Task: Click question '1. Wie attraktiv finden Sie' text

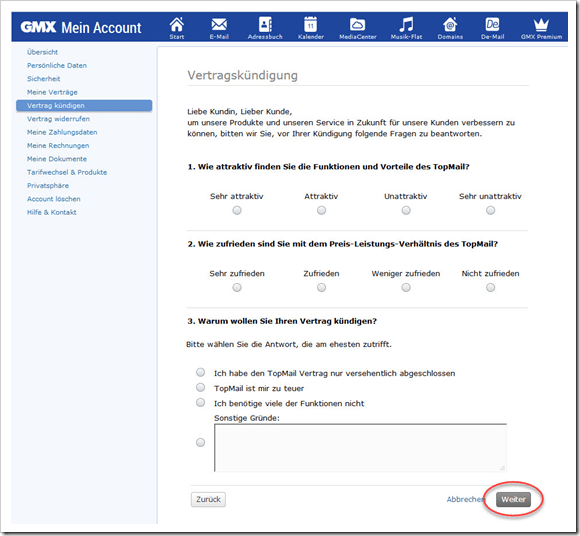Action: coord(328,167)
